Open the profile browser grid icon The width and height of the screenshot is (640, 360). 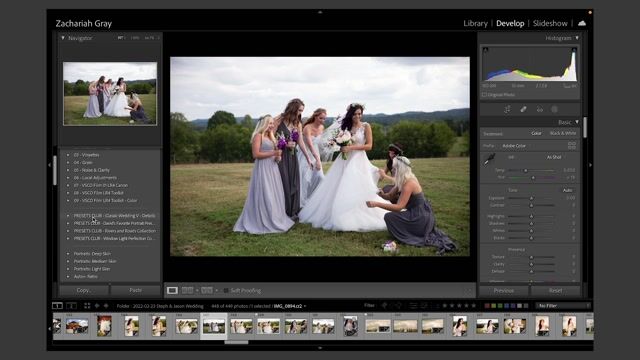click(x=572, y=145)
